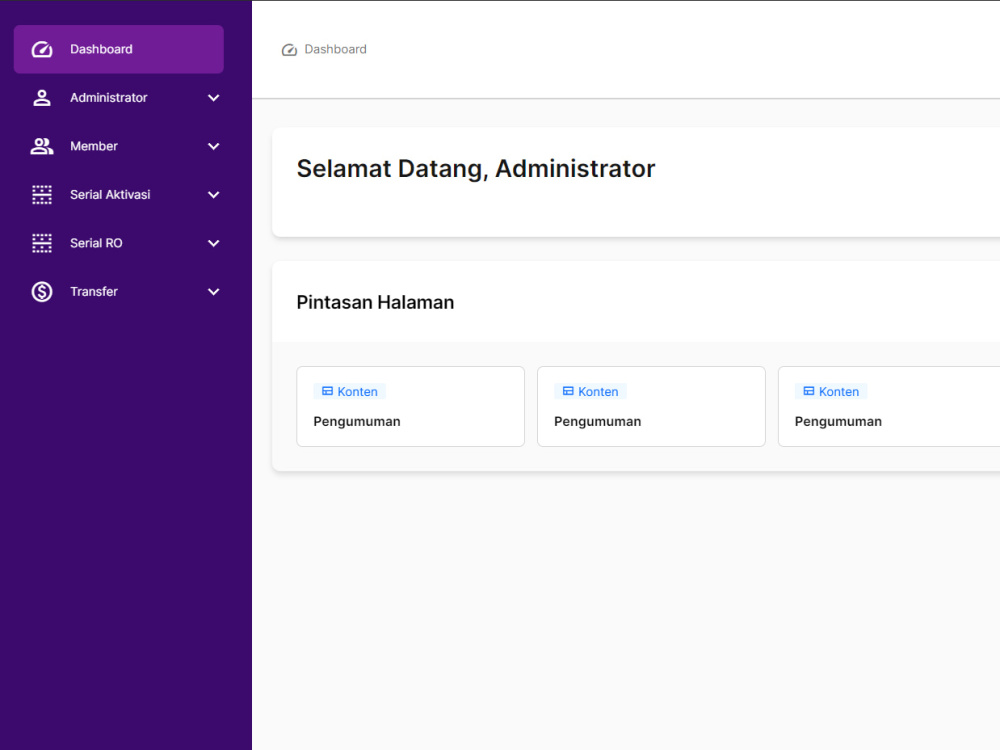Screen dimensions: 1000x750
Task: Open the Transfer sidebar menu
Action: pos(119,291)
